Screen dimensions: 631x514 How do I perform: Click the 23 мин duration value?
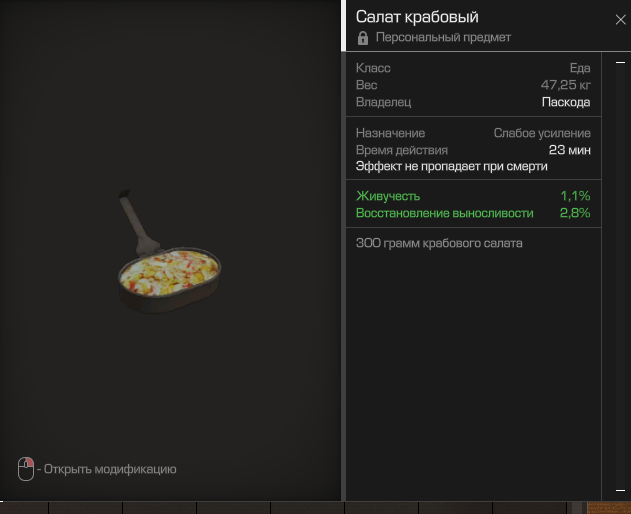click(x=569, y=150)
